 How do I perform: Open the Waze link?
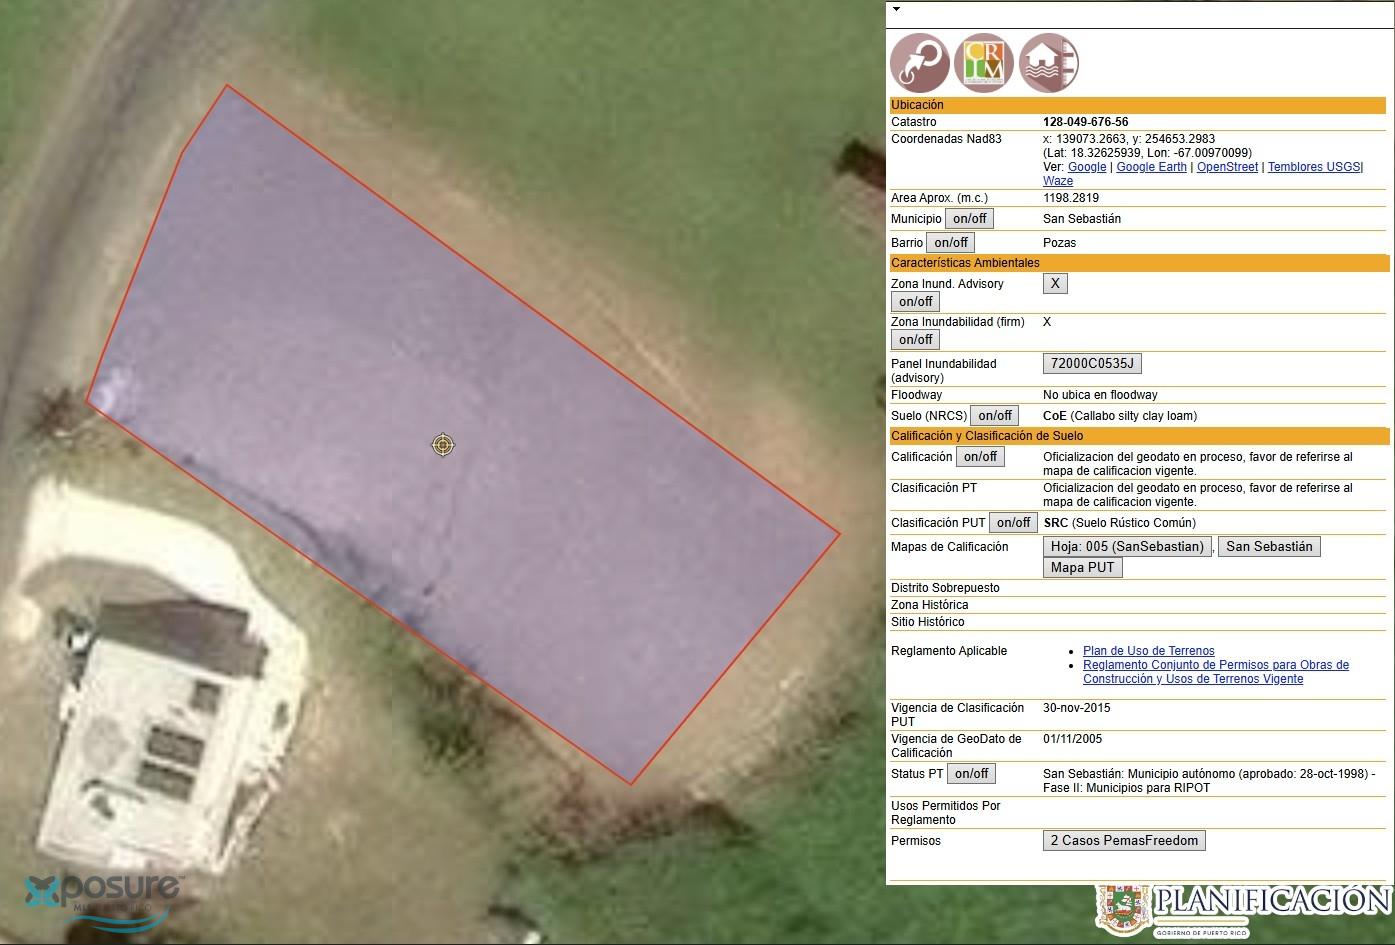point(1057,181)
